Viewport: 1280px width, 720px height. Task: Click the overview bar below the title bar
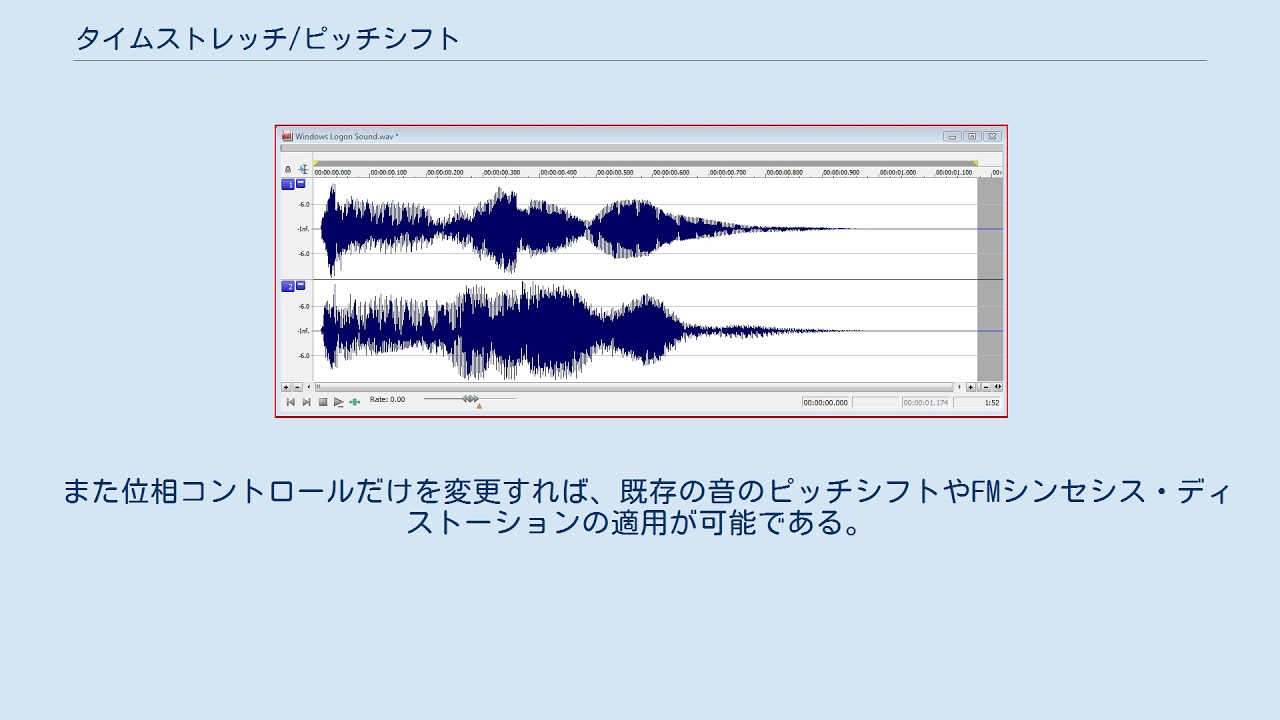pos(641,148)
